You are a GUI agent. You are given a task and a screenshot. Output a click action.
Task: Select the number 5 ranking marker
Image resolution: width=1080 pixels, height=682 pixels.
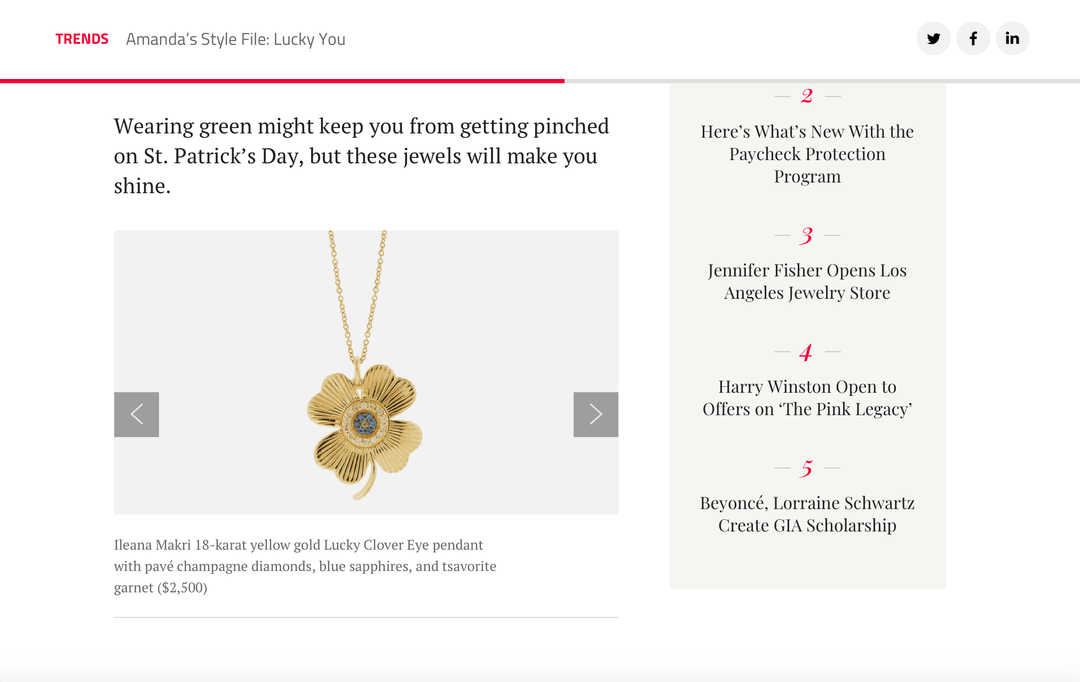point(807,468)
